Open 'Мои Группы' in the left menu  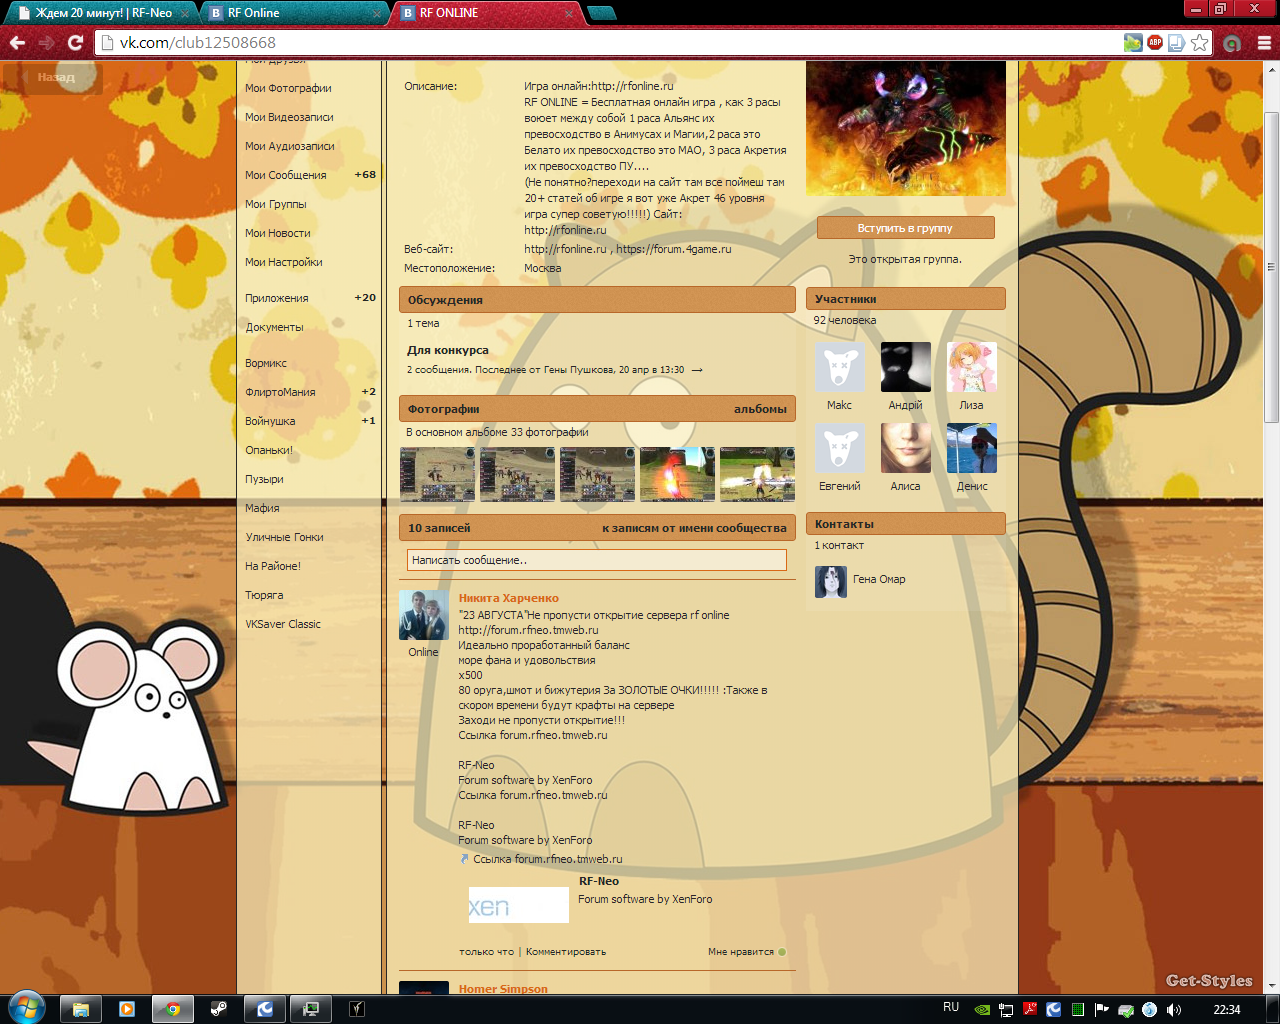pyautogui.click(x=276, y=204)
